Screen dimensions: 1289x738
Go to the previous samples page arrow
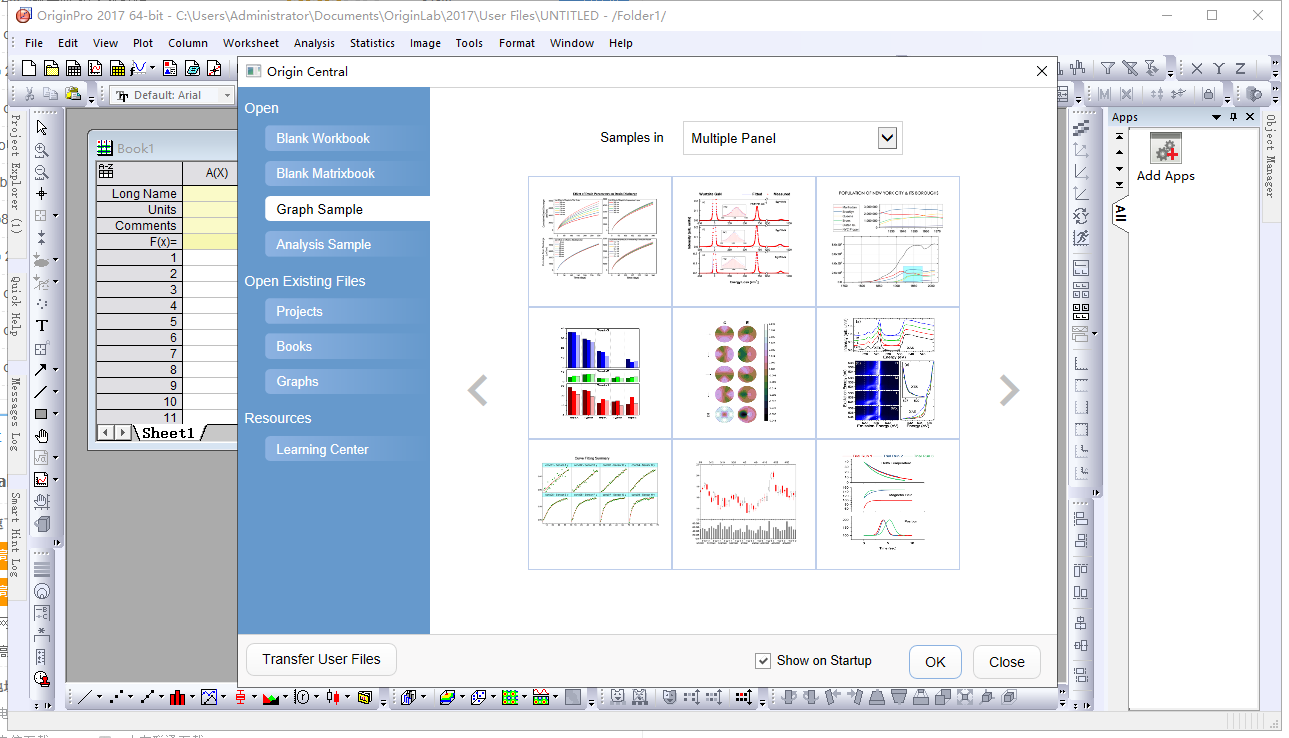(x=478, y=390)
